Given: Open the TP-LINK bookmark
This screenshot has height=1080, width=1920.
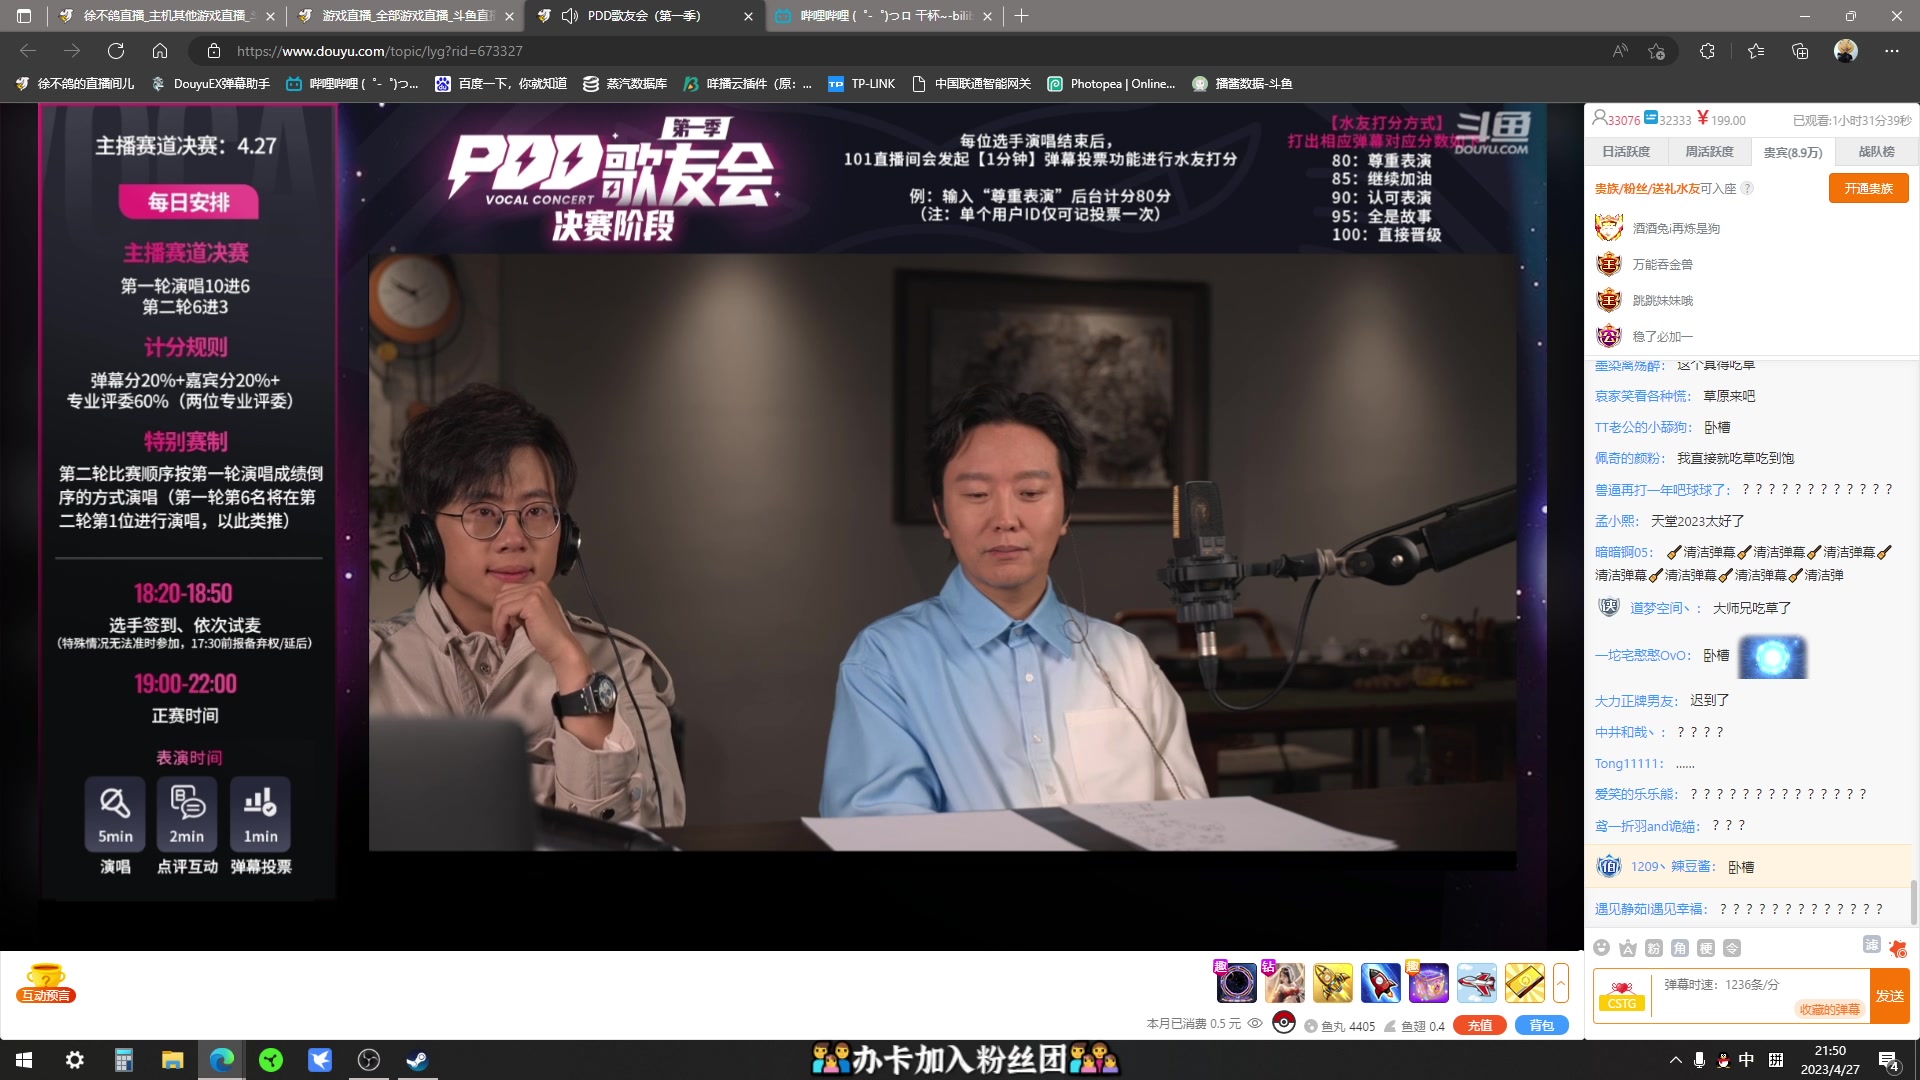Looking at the screenshot, I should [861, 84].
